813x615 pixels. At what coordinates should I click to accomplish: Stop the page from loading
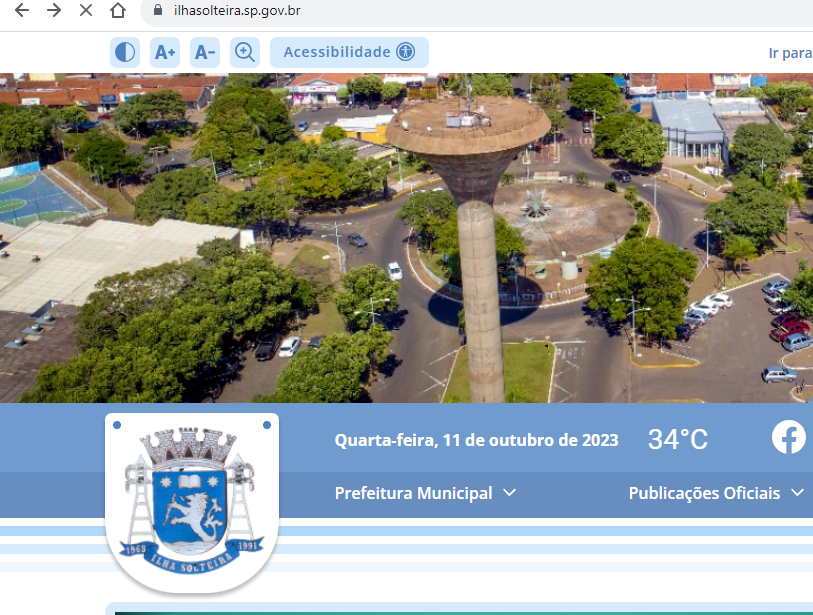[86, 11]
